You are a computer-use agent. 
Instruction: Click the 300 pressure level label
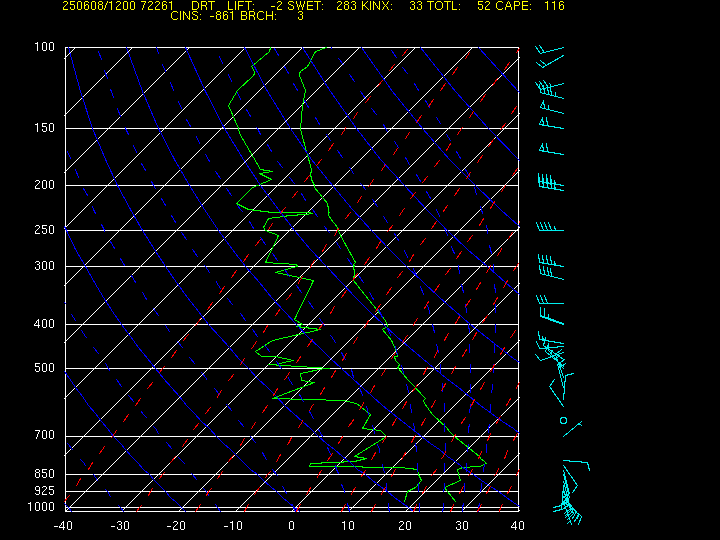tap(45, 266)
